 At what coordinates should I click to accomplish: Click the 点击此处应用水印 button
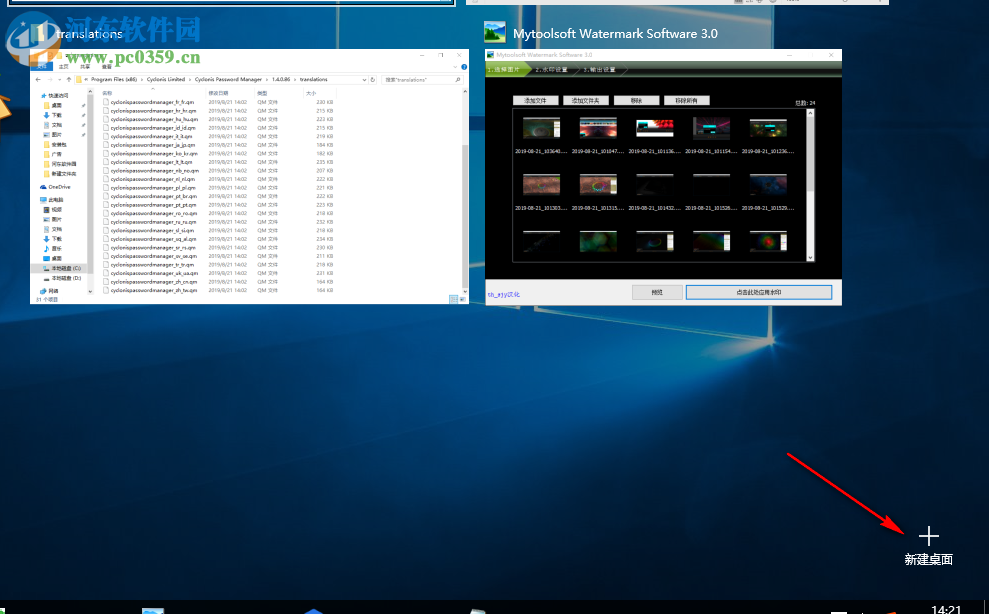757,291
